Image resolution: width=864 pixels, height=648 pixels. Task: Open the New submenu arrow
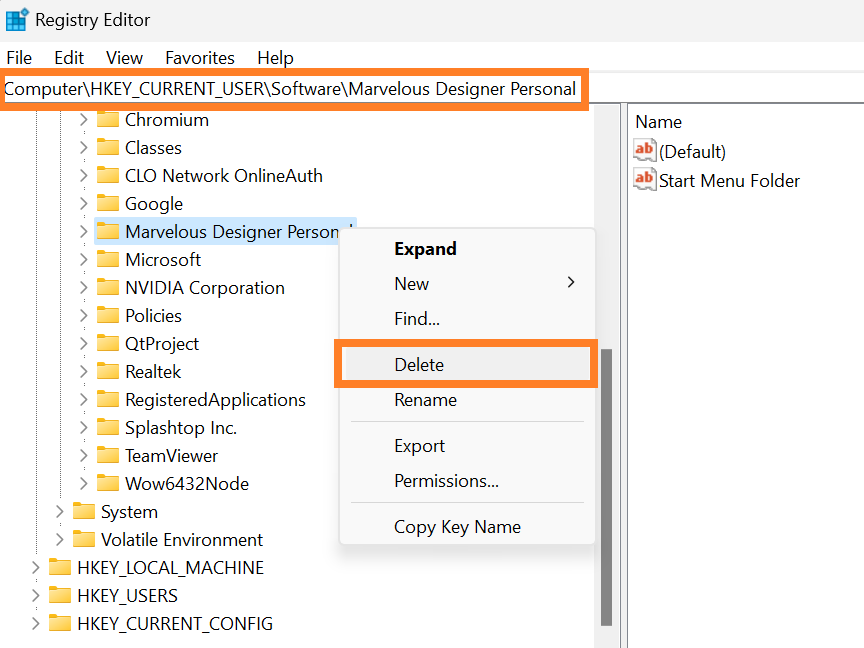(x=571, y=283)
